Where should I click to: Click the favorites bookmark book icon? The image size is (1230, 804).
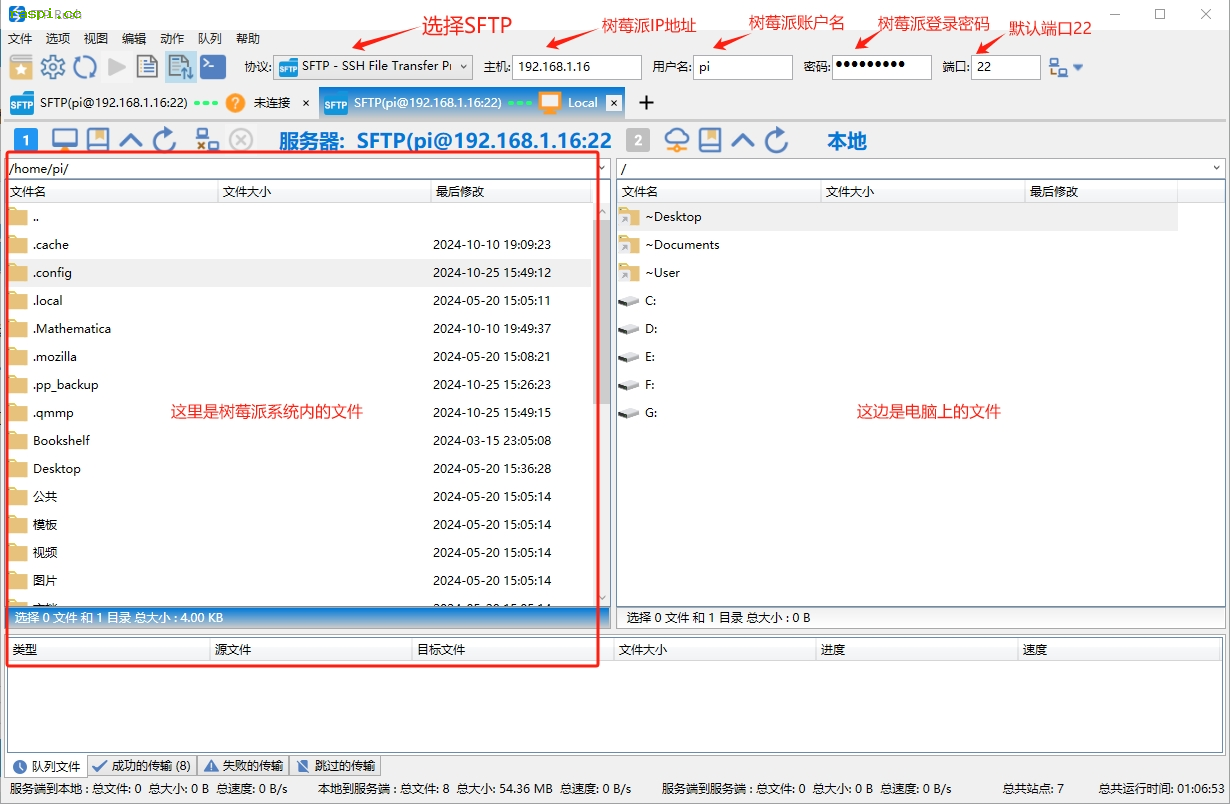20,66
